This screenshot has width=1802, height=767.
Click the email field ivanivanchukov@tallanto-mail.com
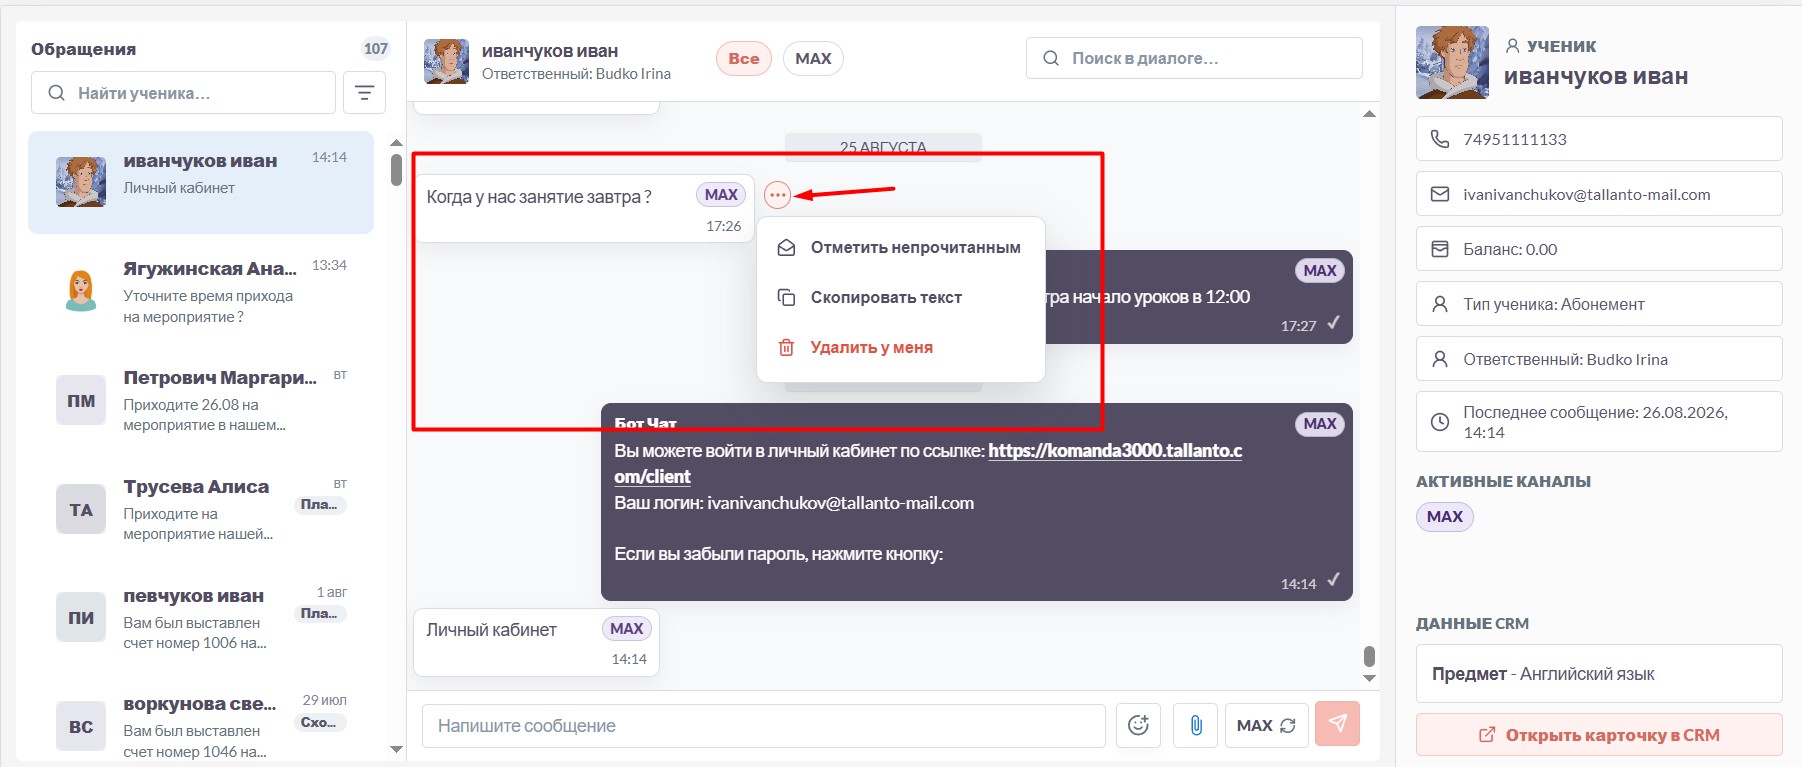pyautogui.click(x=1599, y=194)
